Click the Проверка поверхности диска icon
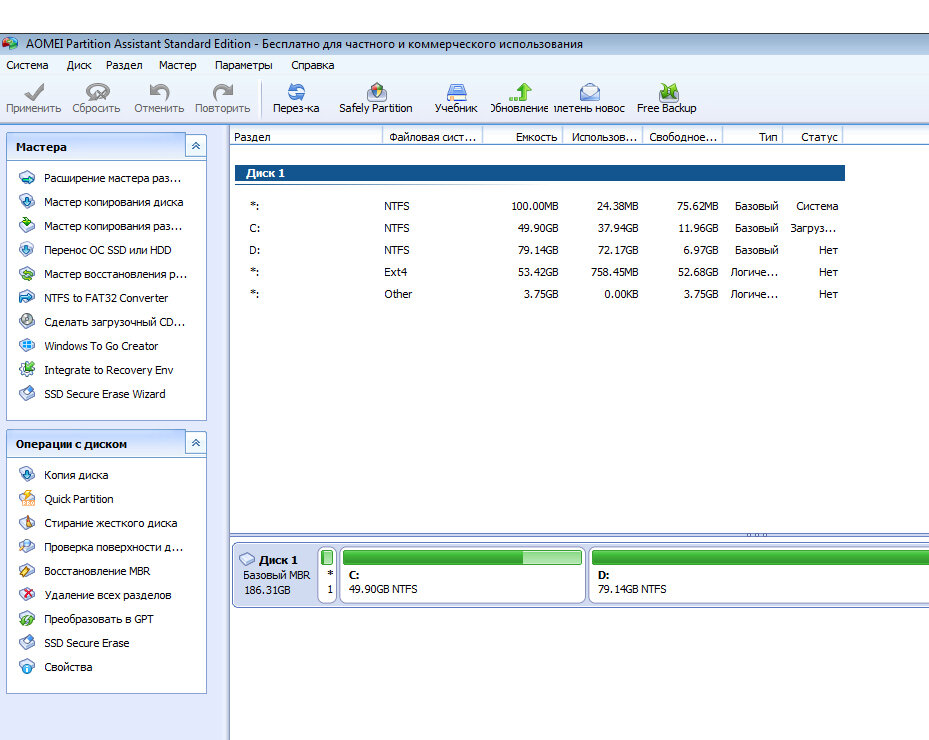 pos(27,546)
